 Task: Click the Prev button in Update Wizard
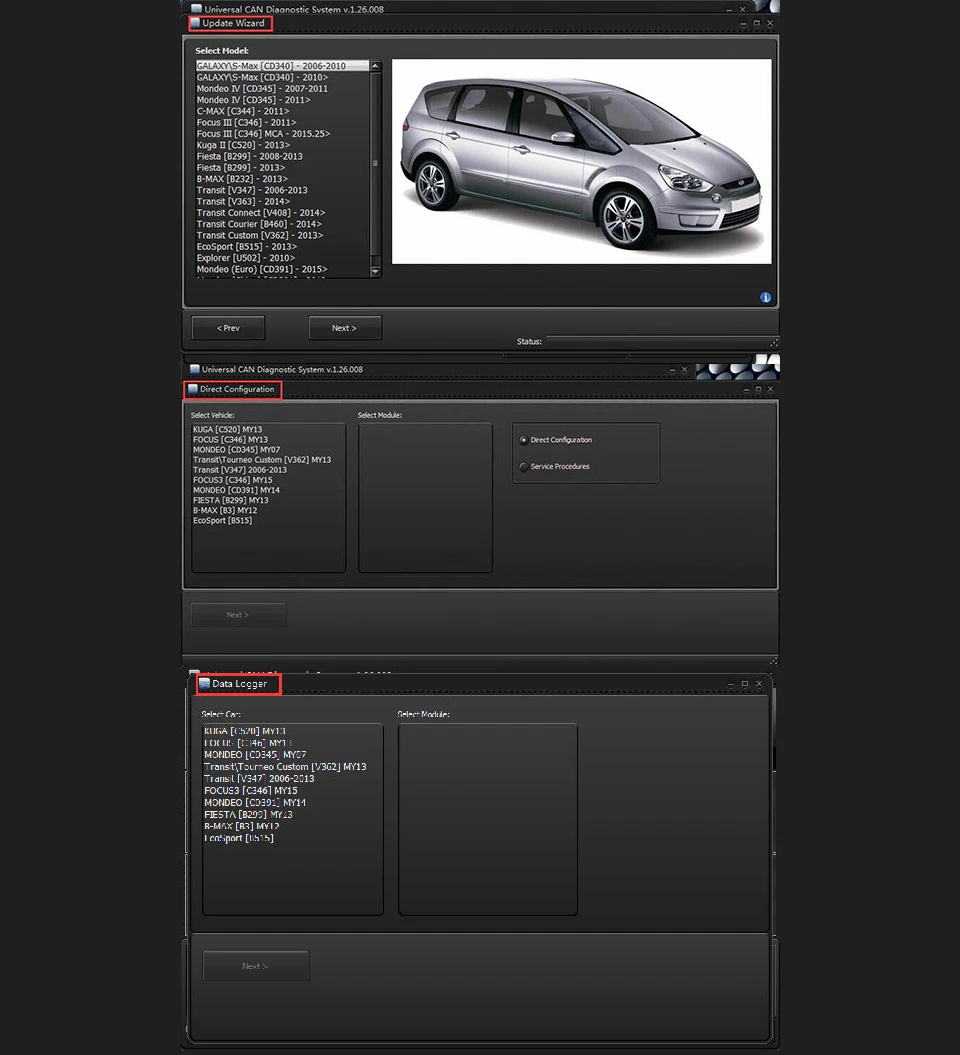[228, 328]
